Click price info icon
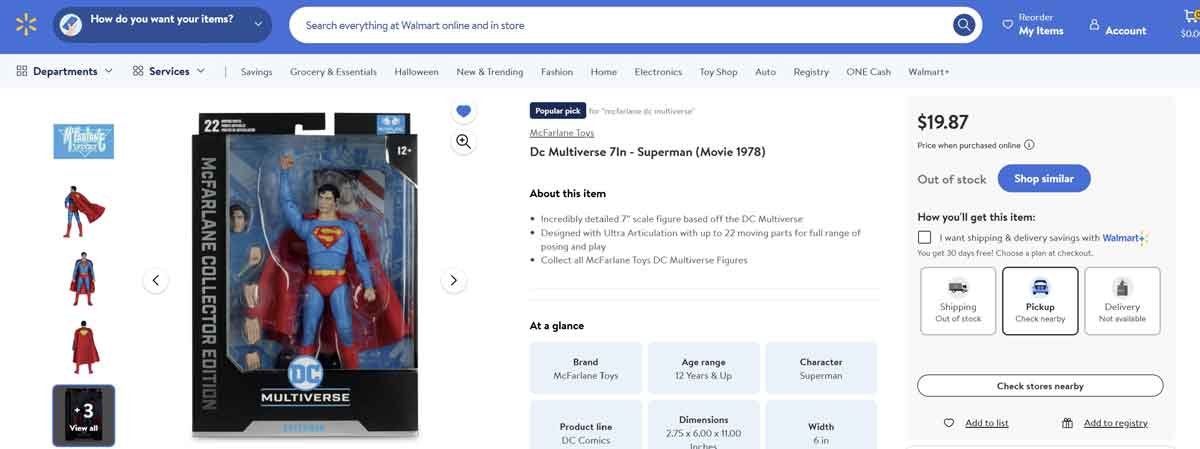Viewport: 1200px width, 449px height. [1029, 145]
